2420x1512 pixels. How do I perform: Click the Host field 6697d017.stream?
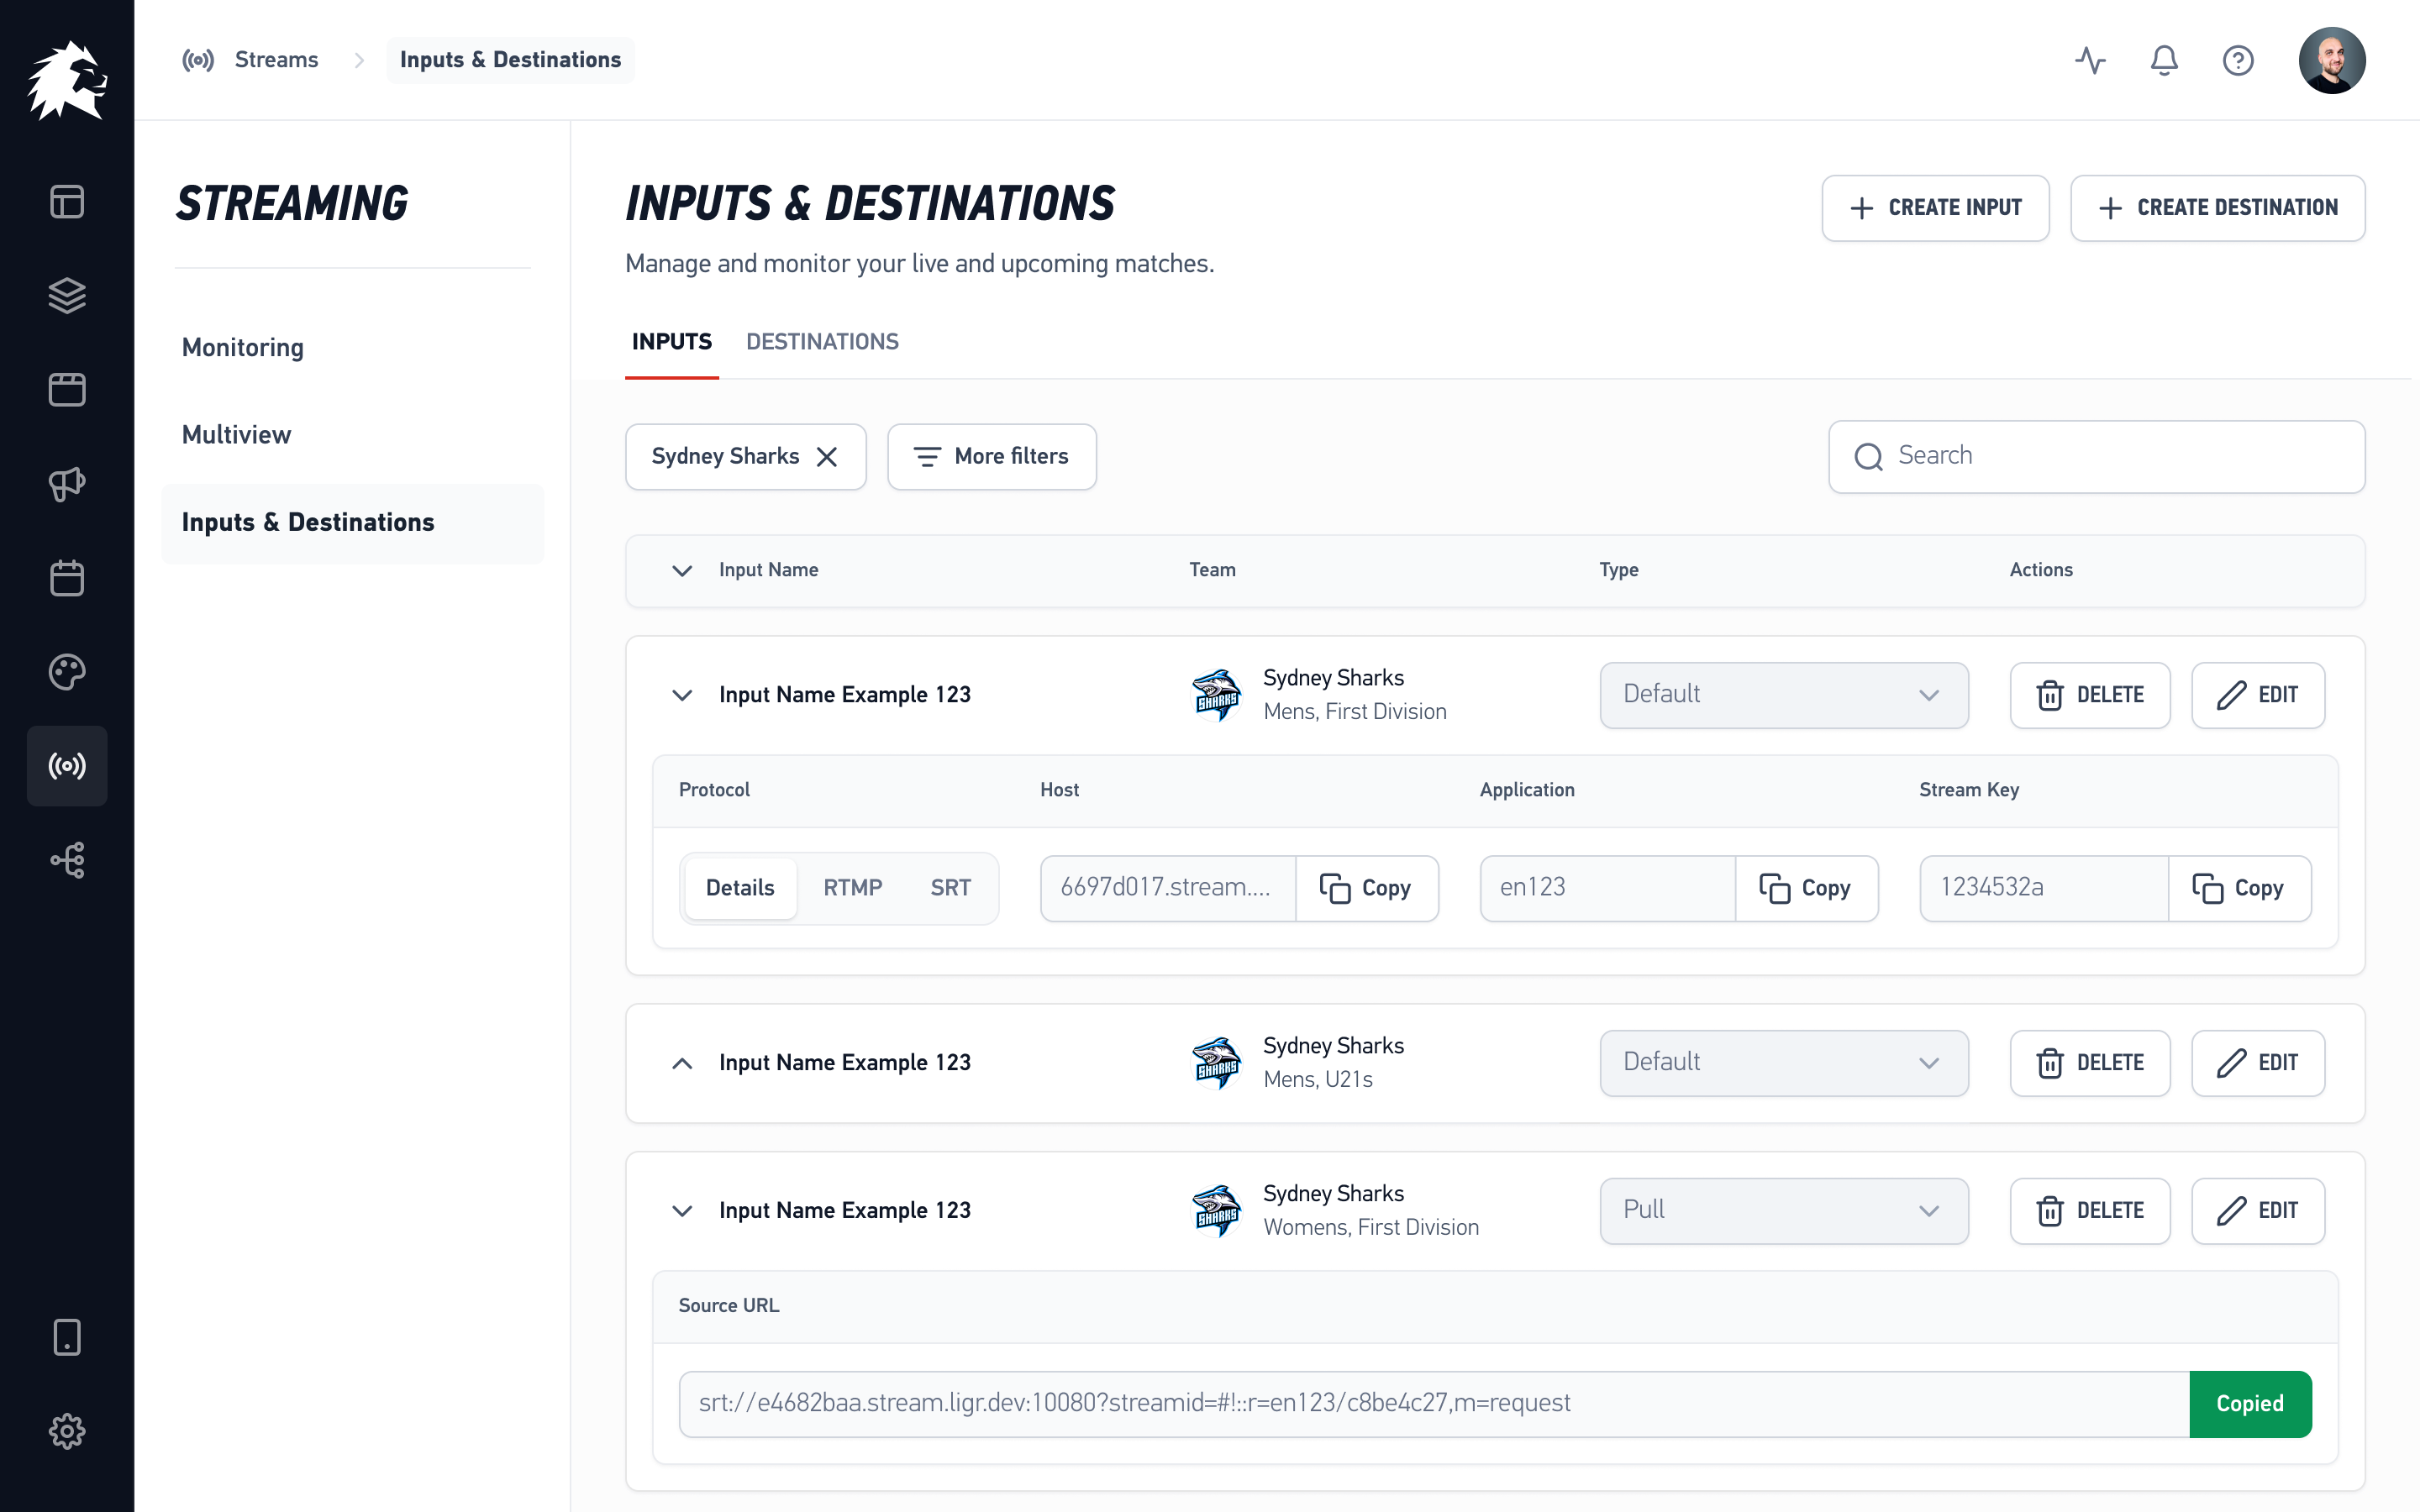click(x=1168, y=888)
